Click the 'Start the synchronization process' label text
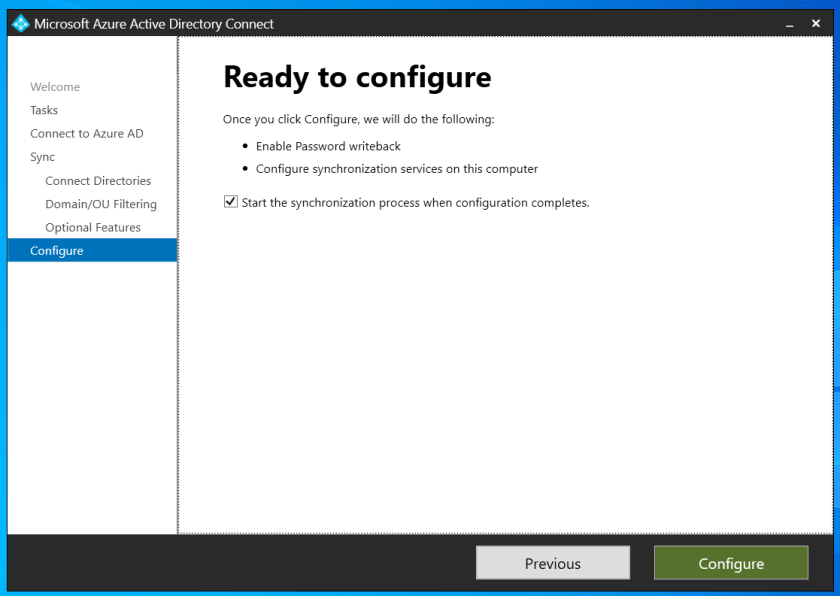The width and height of the screenshot is (840, 596). point(415,203)
